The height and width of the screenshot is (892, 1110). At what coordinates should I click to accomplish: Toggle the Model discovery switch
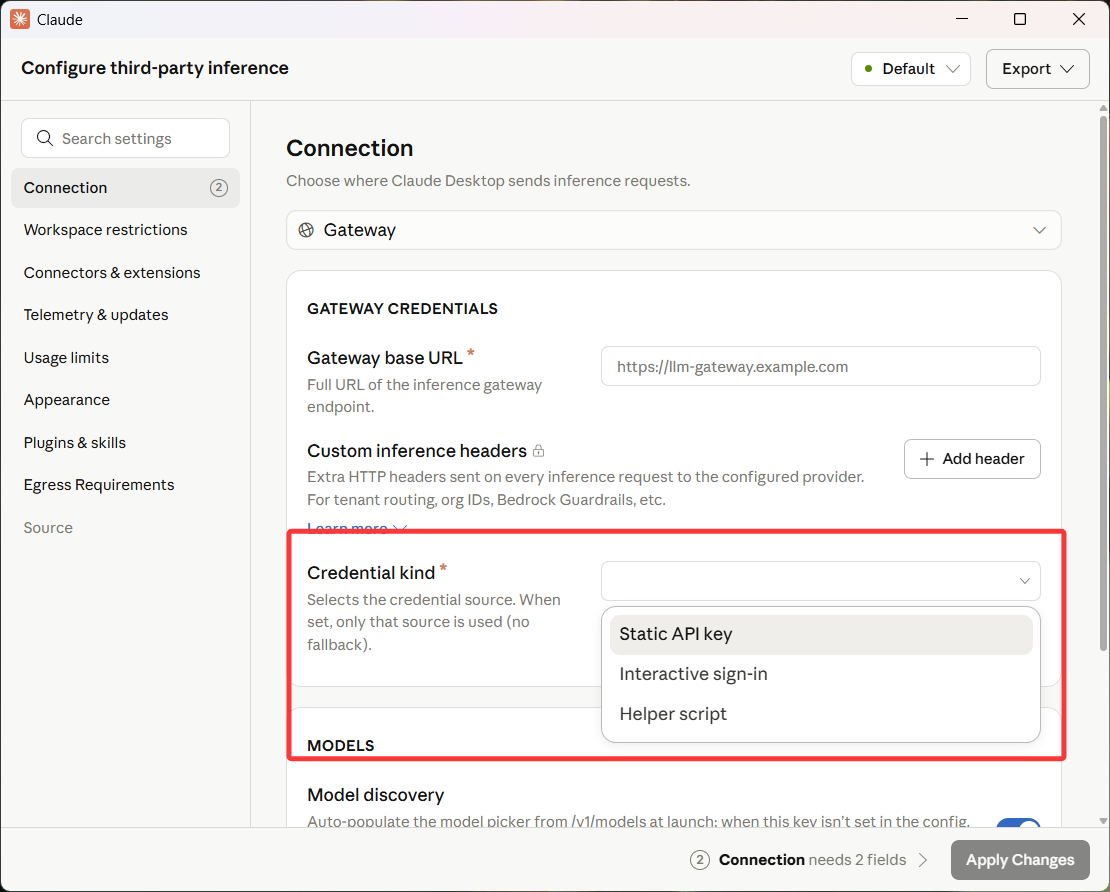coord(1018,823)
